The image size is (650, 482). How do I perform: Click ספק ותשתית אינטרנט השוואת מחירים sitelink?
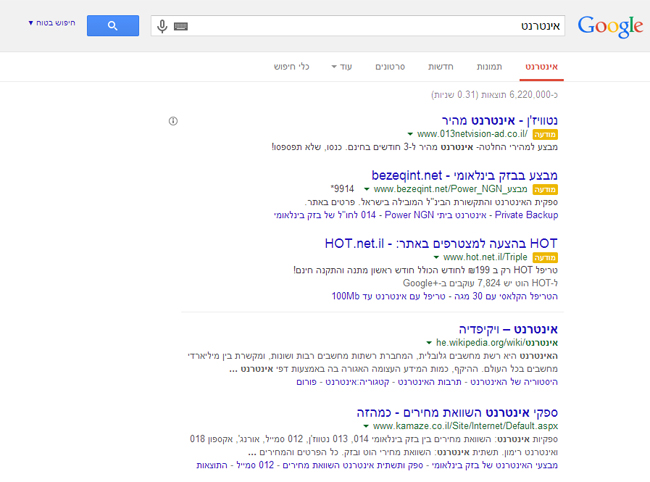pos(353,465)
